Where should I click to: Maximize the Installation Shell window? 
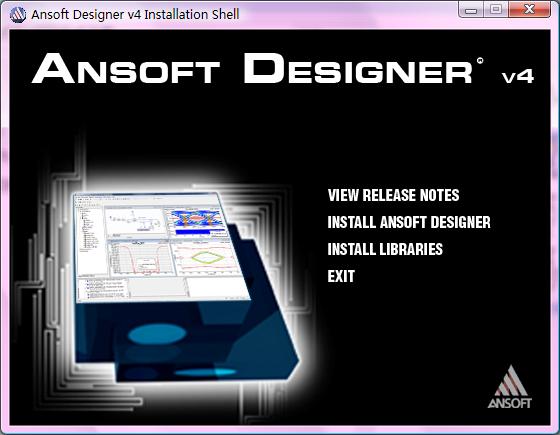coord(496,9)
